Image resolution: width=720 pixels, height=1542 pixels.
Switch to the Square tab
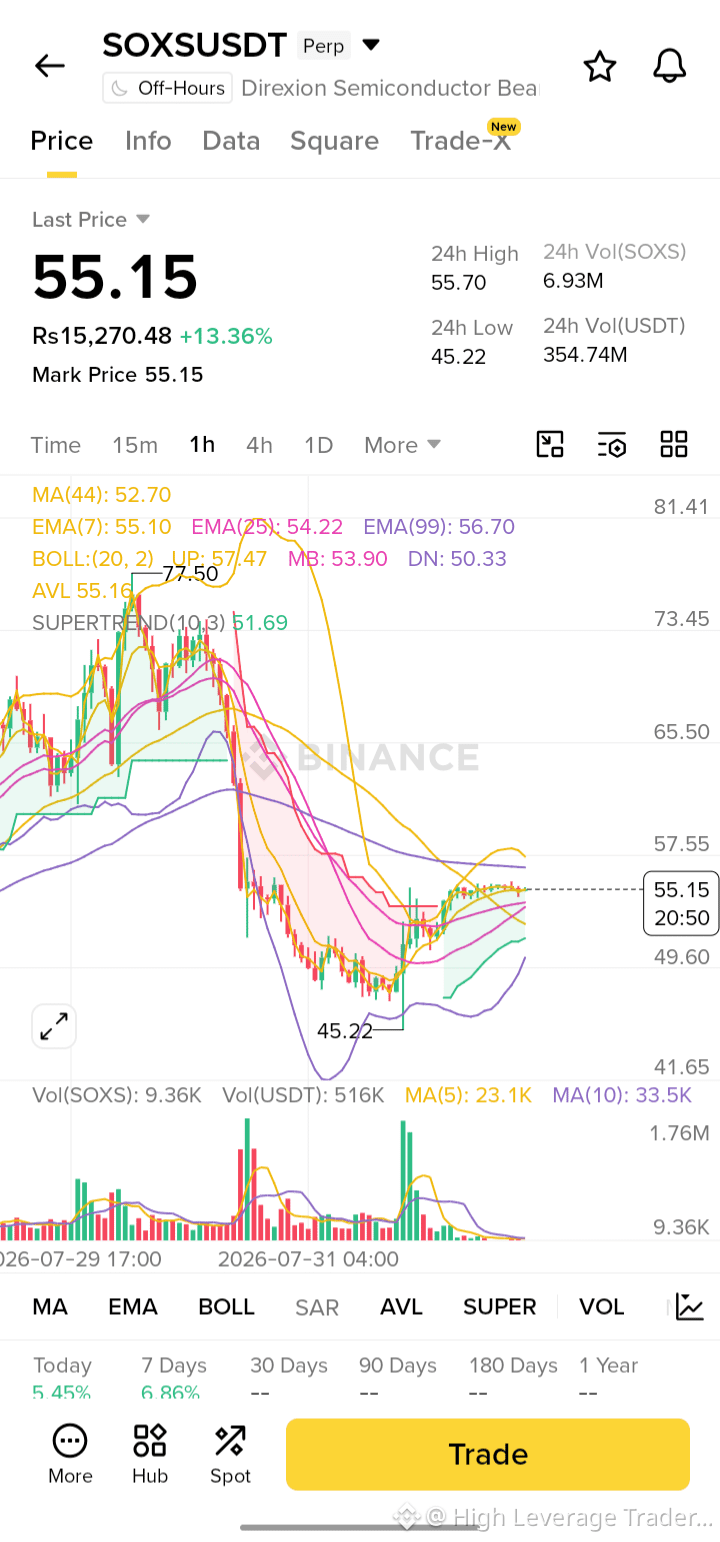tap(334, 141)
